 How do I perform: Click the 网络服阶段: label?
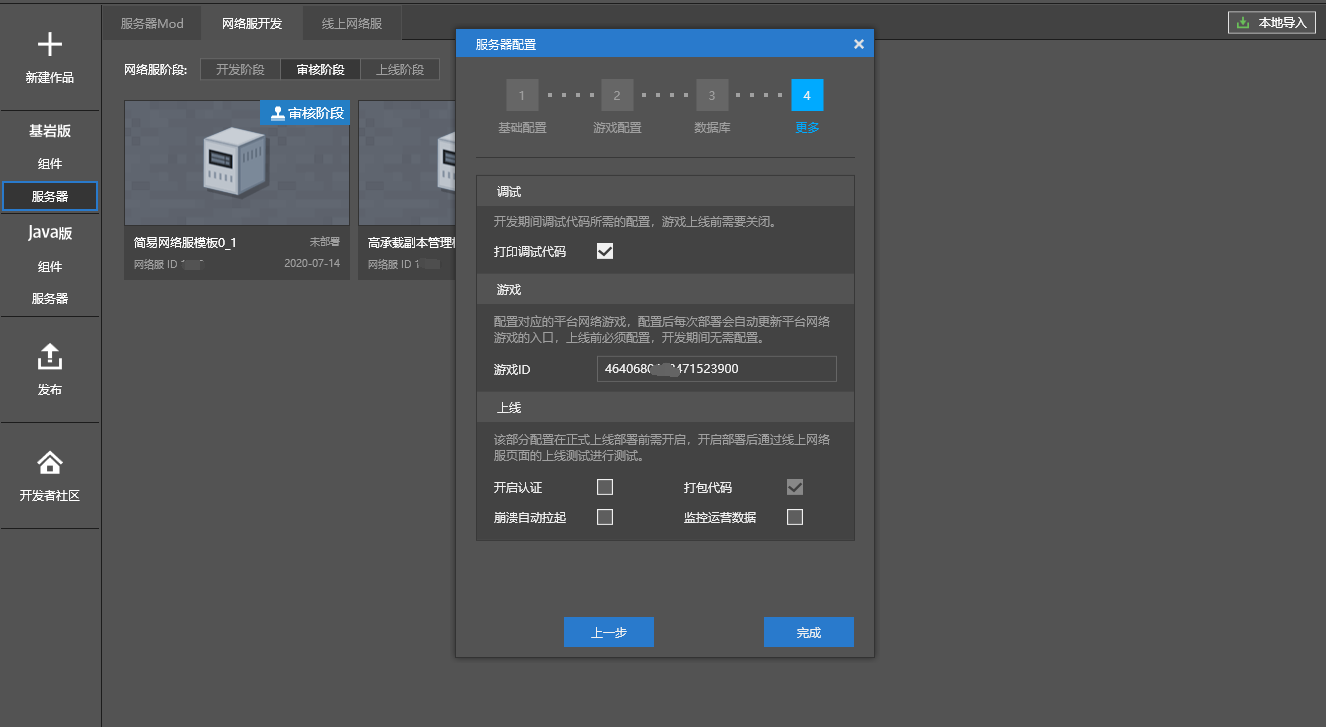(x=156, y=70)
